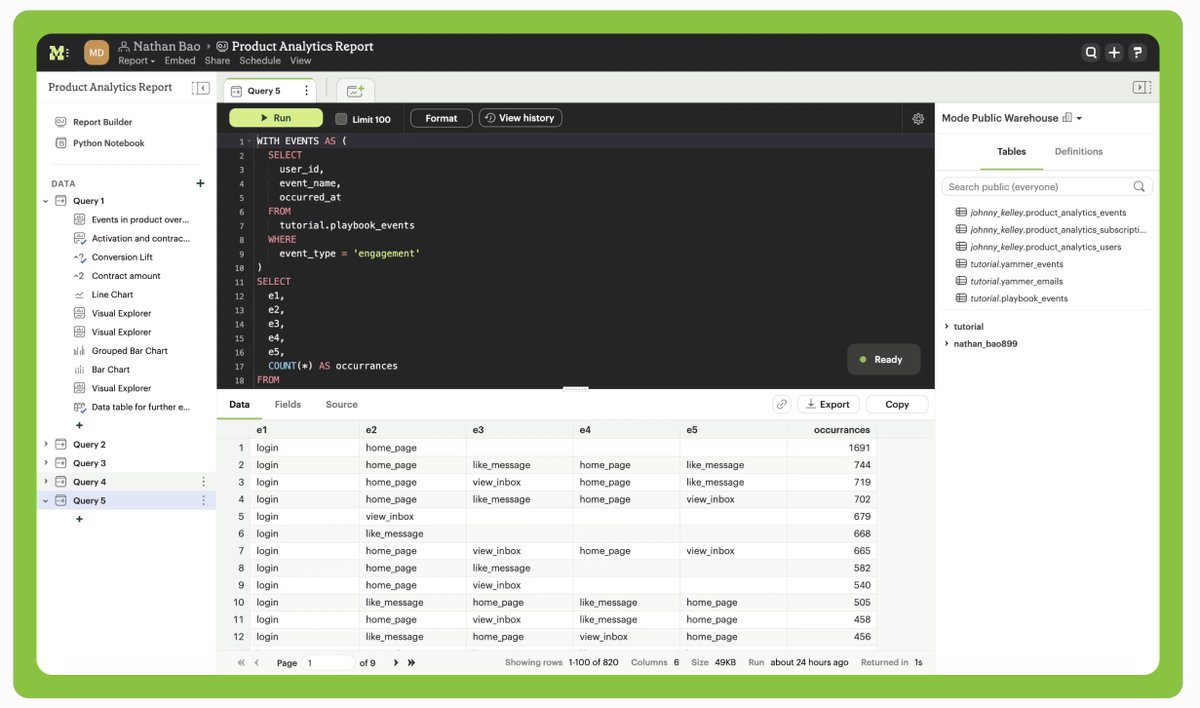Expand the tutorial schema in the Tables panel

pos(947,326)
